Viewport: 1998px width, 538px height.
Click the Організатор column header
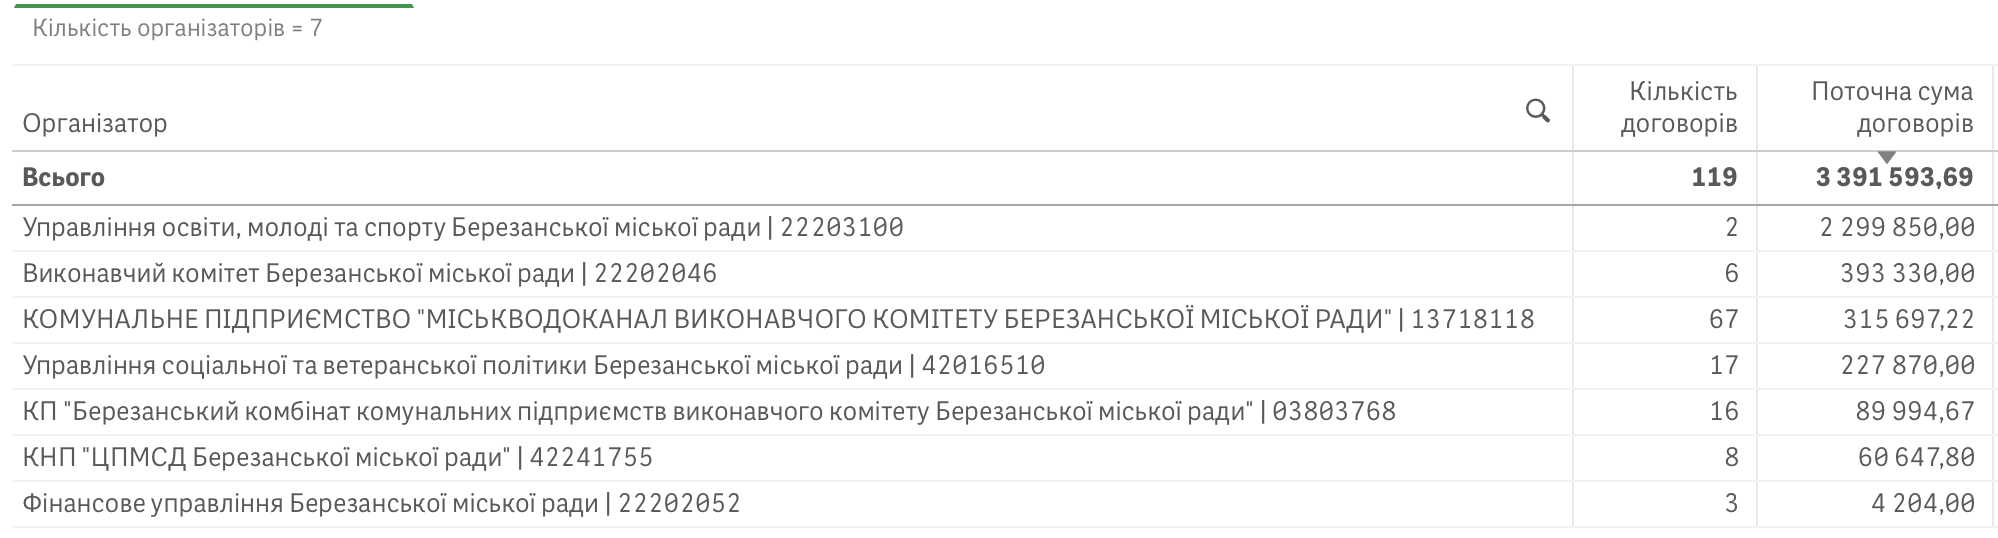point(95,123)
